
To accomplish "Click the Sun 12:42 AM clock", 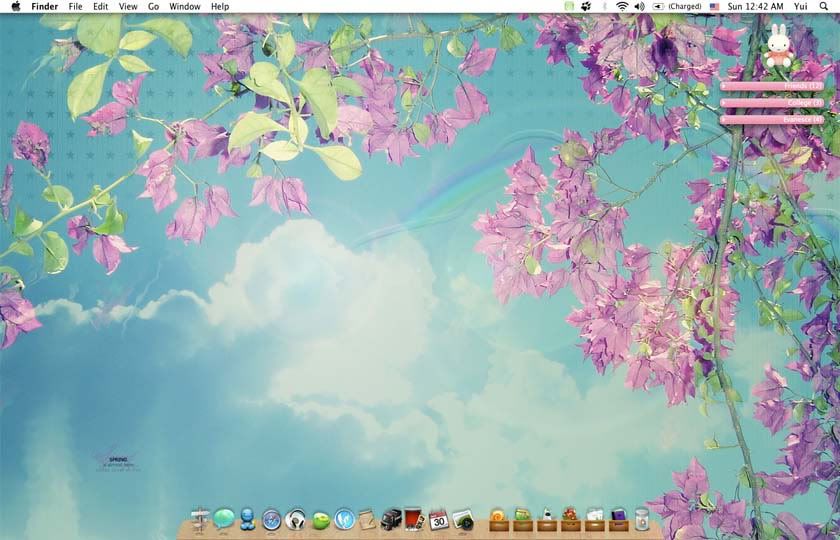I will 755,6.
